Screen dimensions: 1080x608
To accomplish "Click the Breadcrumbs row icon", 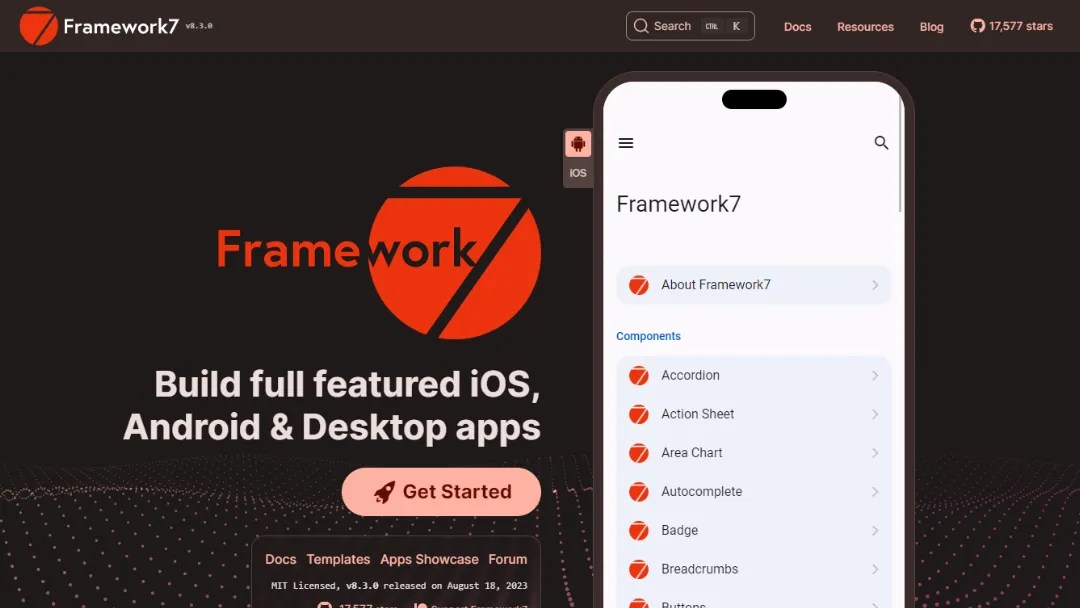I will [x=638, y=569].
